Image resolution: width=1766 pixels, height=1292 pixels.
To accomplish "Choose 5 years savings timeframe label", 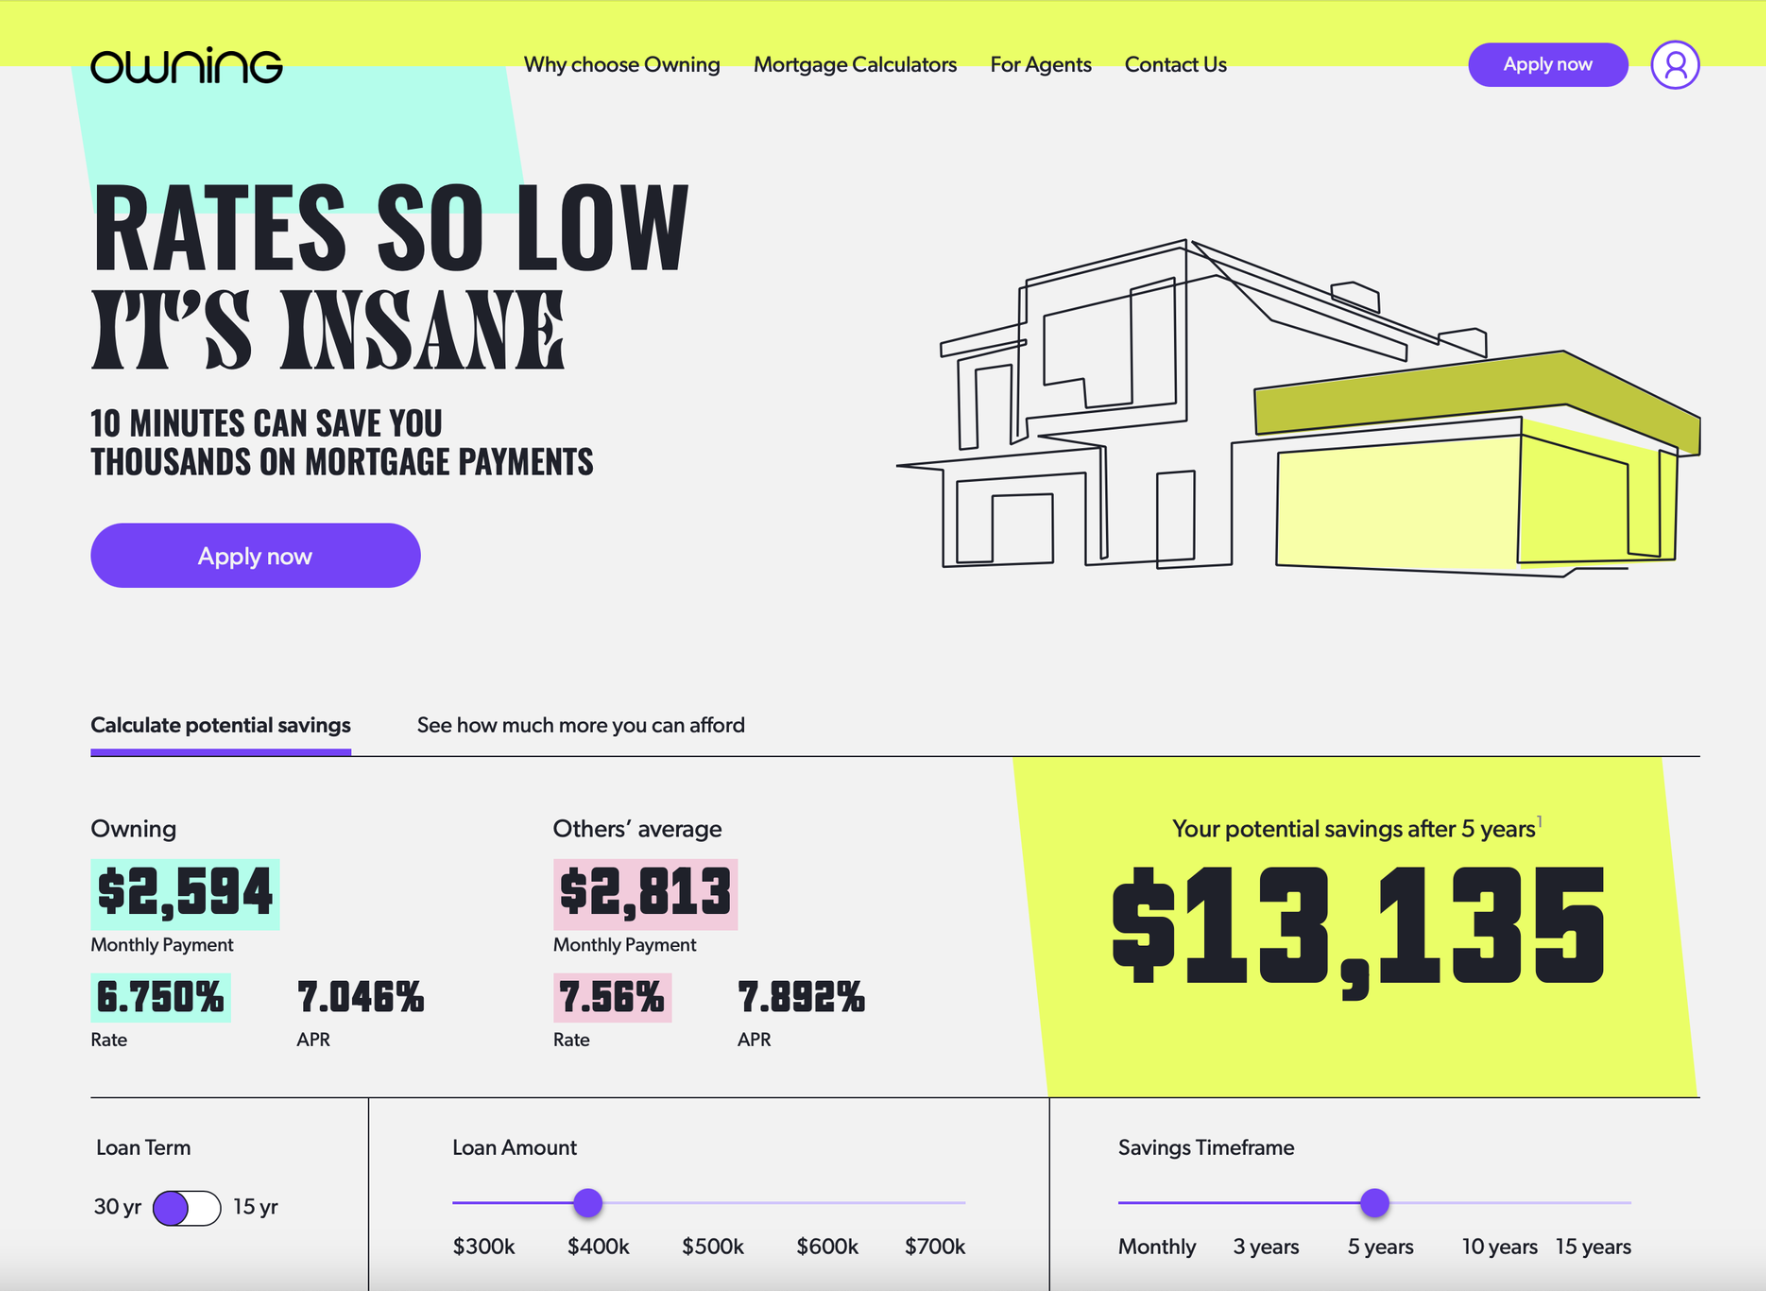I will click(1380, 1247).
